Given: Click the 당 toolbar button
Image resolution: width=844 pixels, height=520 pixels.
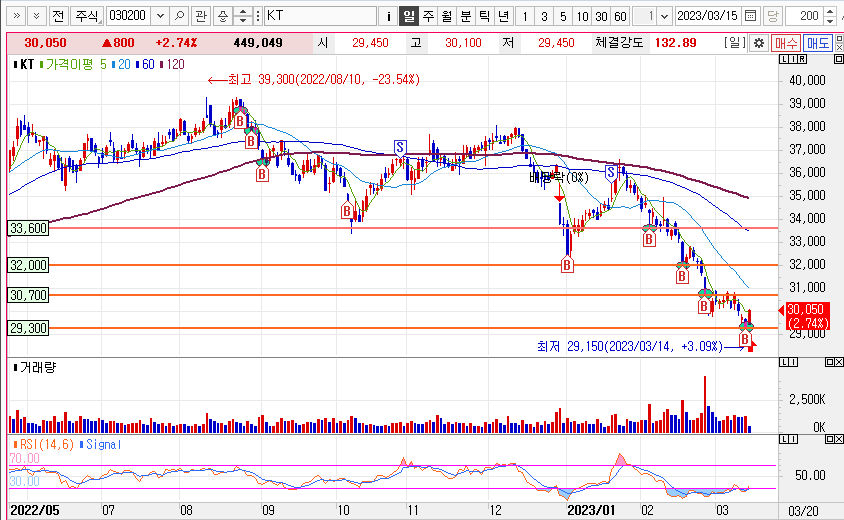Looking at the screenshot, I should pos(772,16).
